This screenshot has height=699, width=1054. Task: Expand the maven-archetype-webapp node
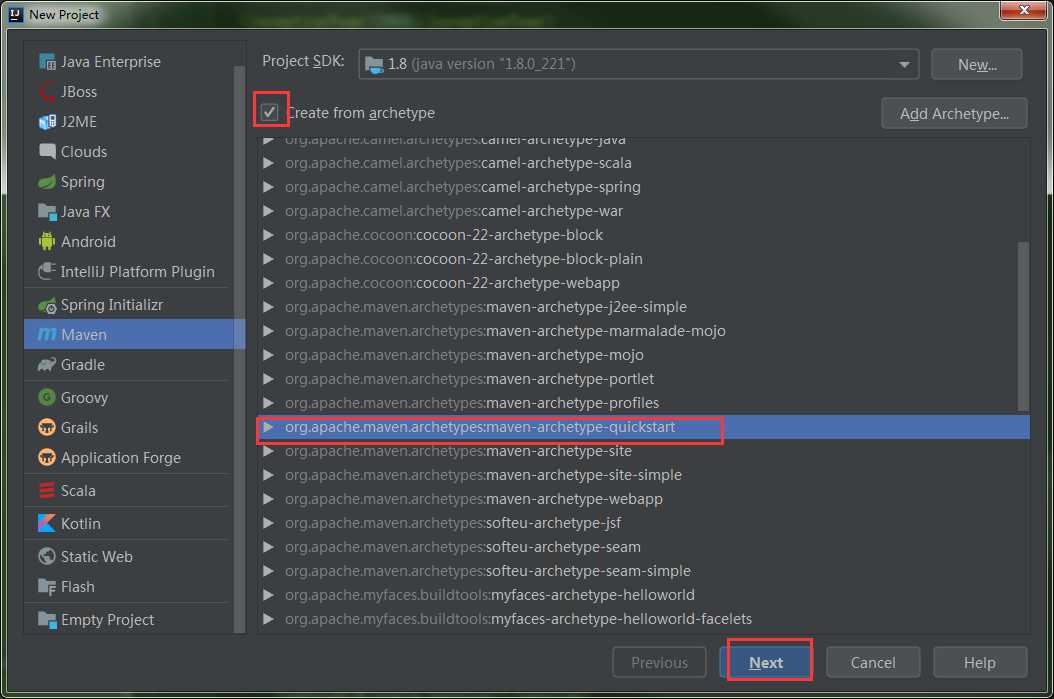pyautogui.click(x=268, y=499)
